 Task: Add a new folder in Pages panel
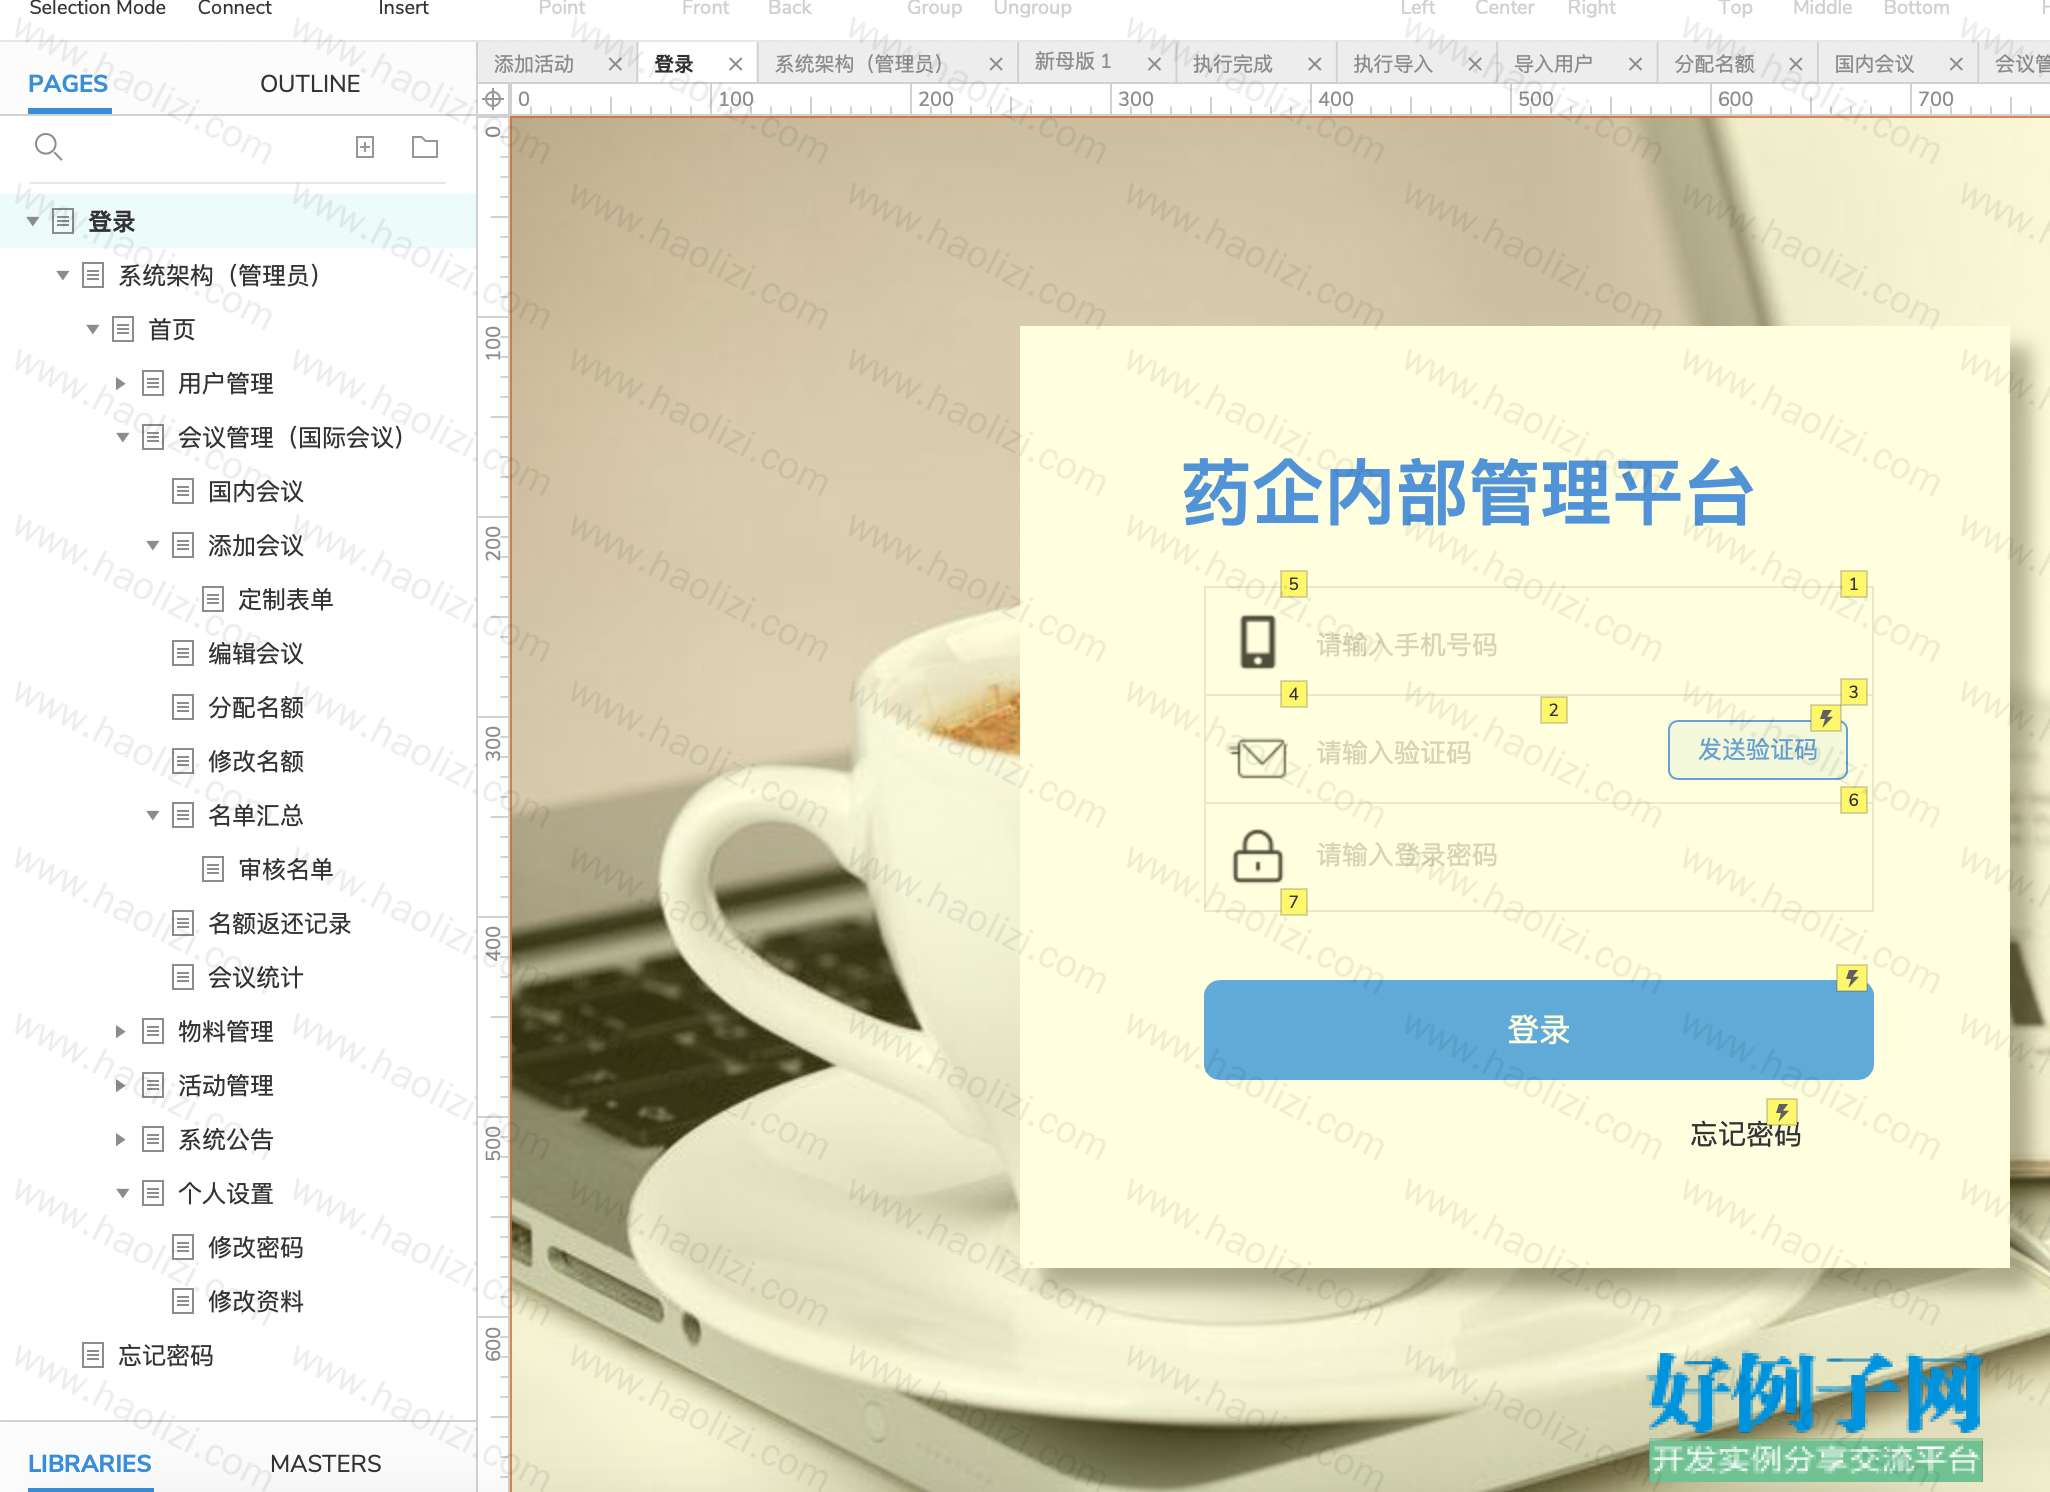[425, 147]
